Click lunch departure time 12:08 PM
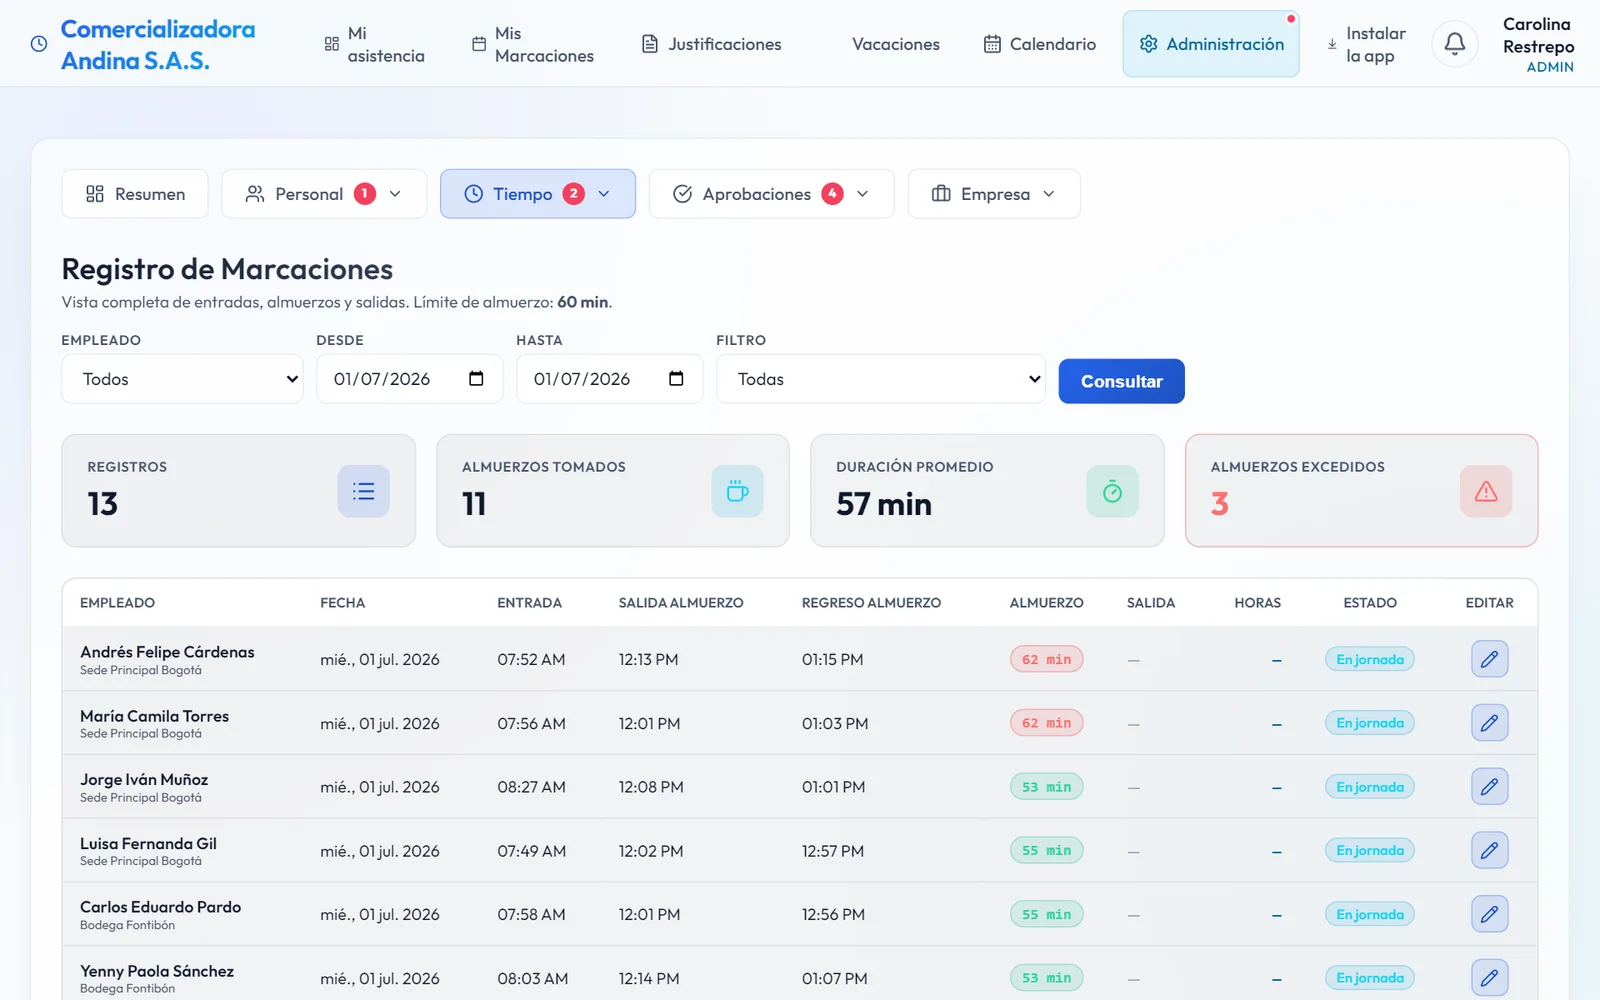The width and height of the screenshot is (1600, 1000). click(651, 787)
